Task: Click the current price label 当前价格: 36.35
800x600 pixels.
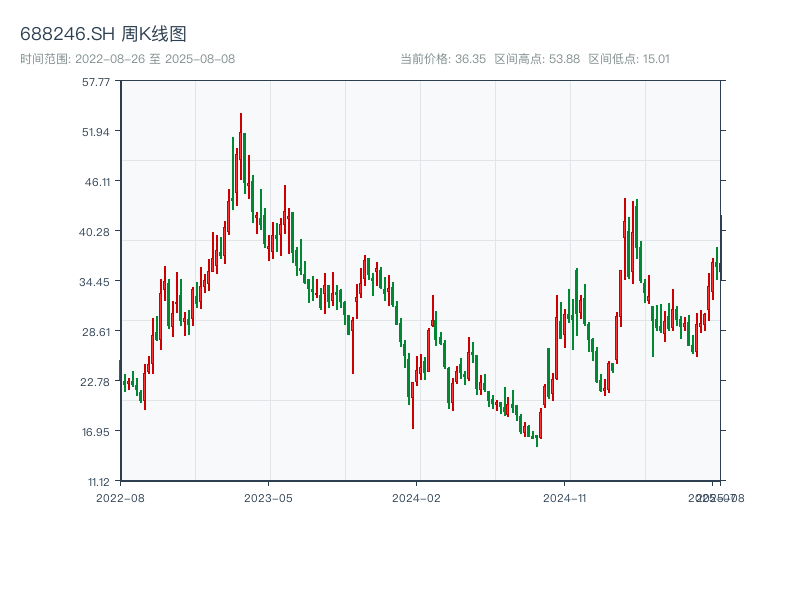Action: point(443,59)
